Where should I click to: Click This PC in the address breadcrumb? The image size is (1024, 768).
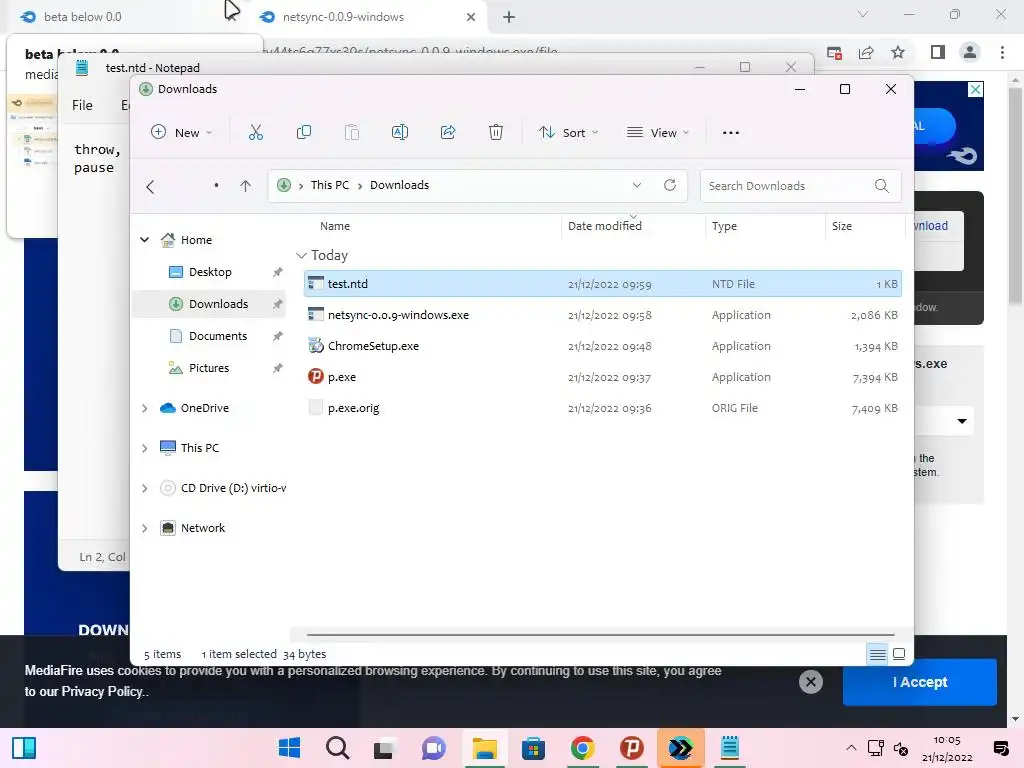[330, 185]
